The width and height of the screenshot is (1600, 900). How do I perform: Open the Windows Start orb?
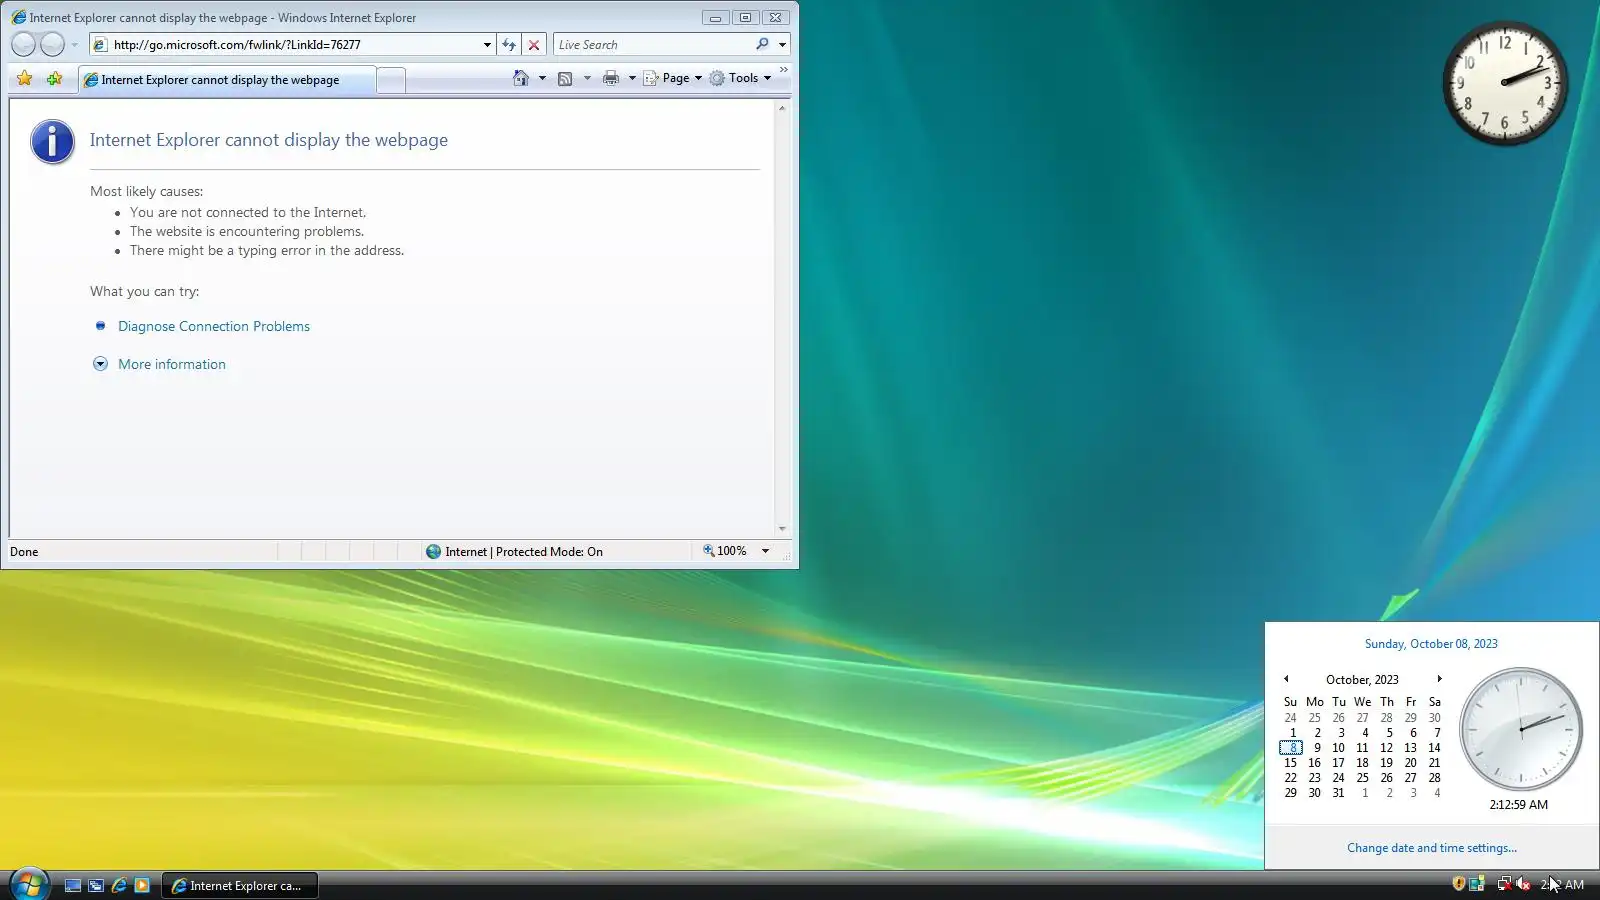click(29, 884)
